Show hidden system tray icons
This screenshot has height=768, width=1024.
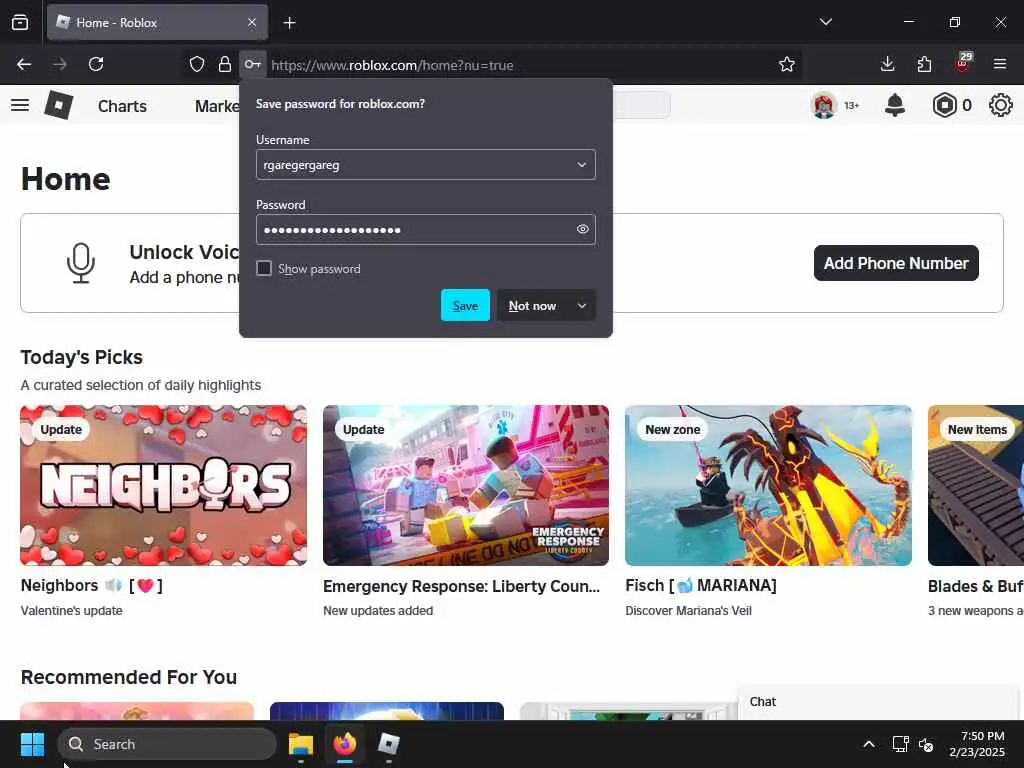[x=869, y=744]
